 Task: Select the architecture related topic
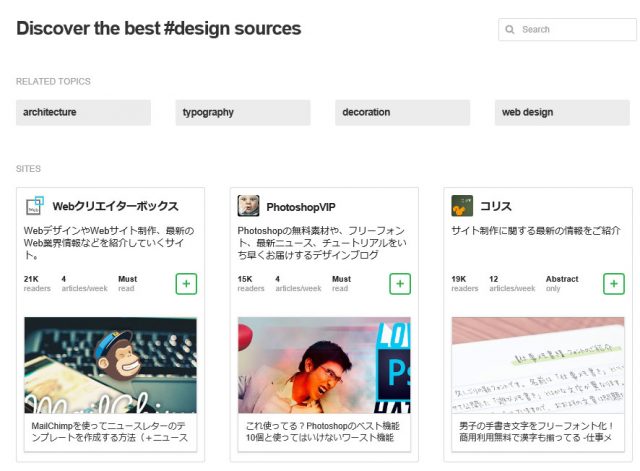(83, 112)
